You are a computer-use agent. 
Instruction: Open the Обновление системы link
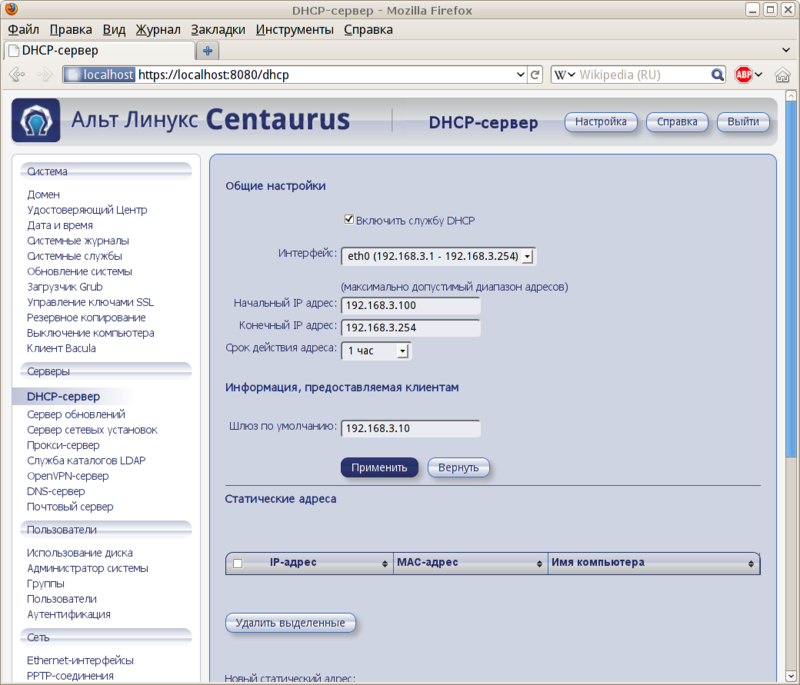click(80, 271)
